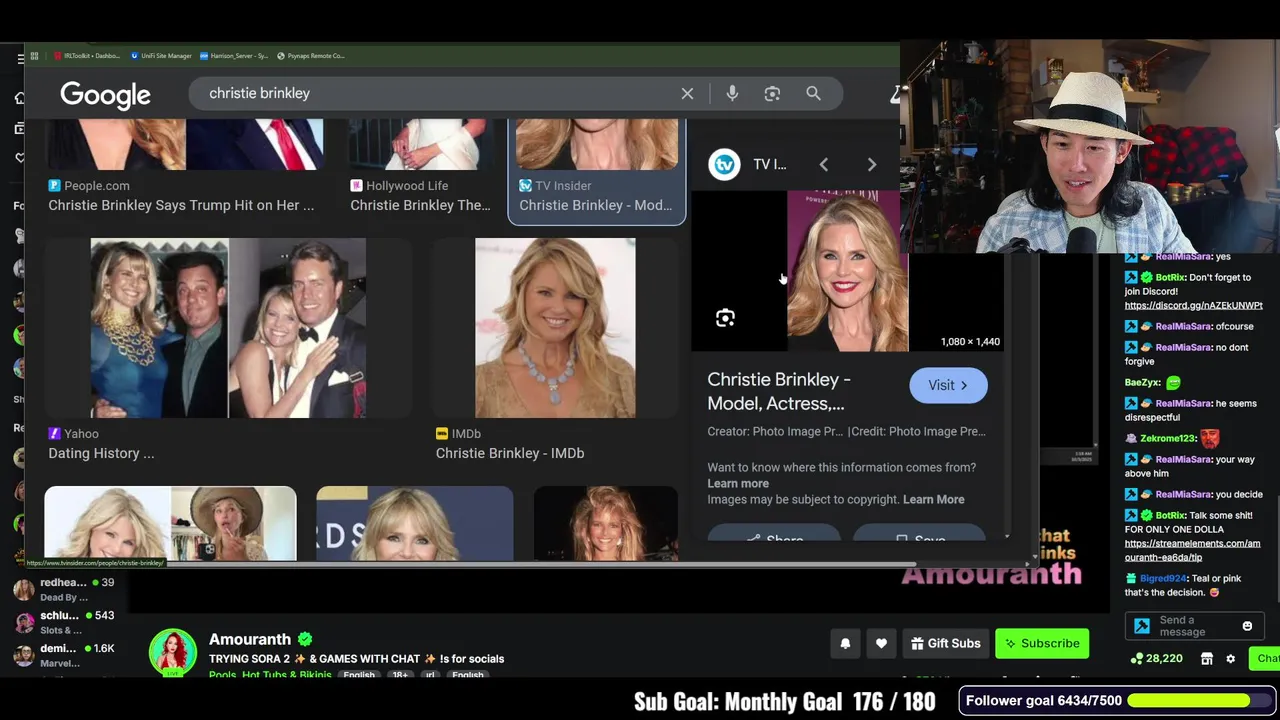Image resolution: width=1280 pixels, height=720 pixels.
Task: Click the TV Insider logo in preview panel
Action: click(x=724, y=164)
